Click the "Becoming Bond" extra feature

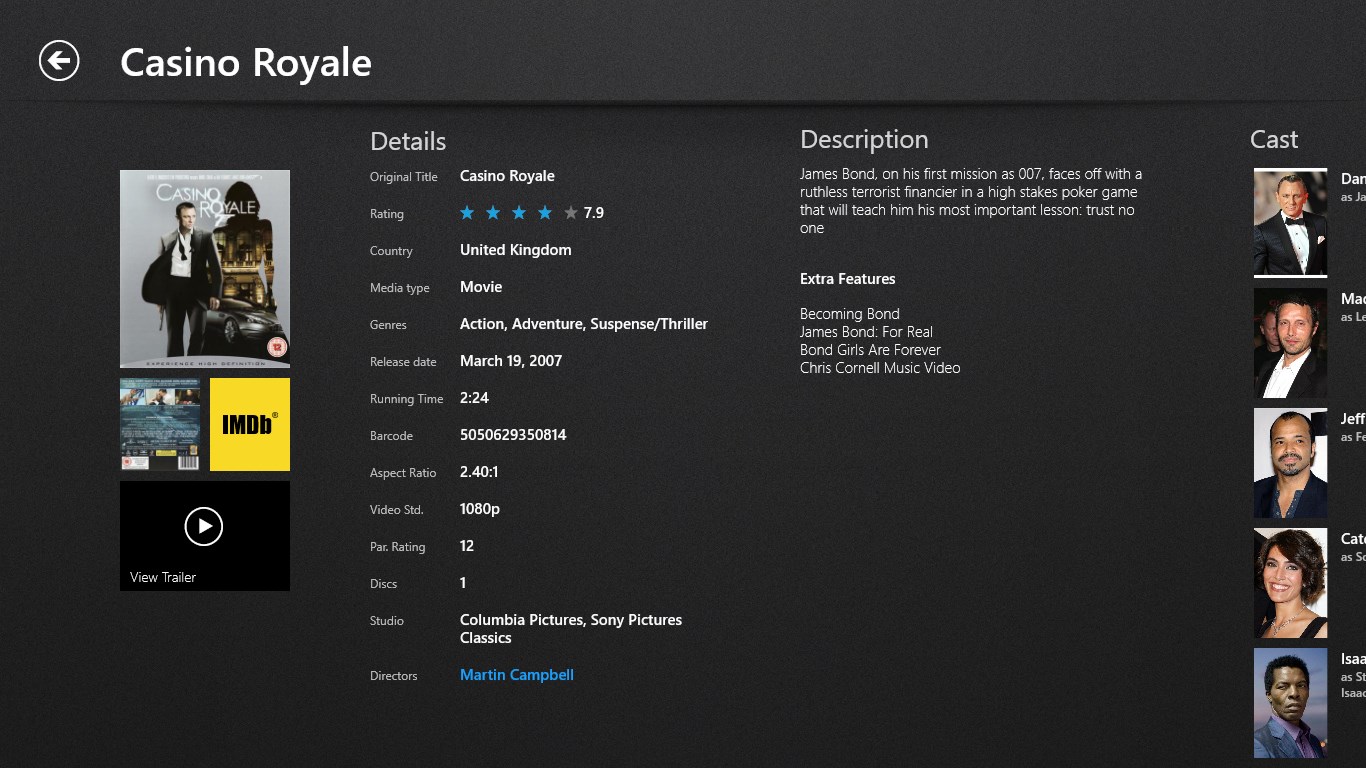(850, 314)
